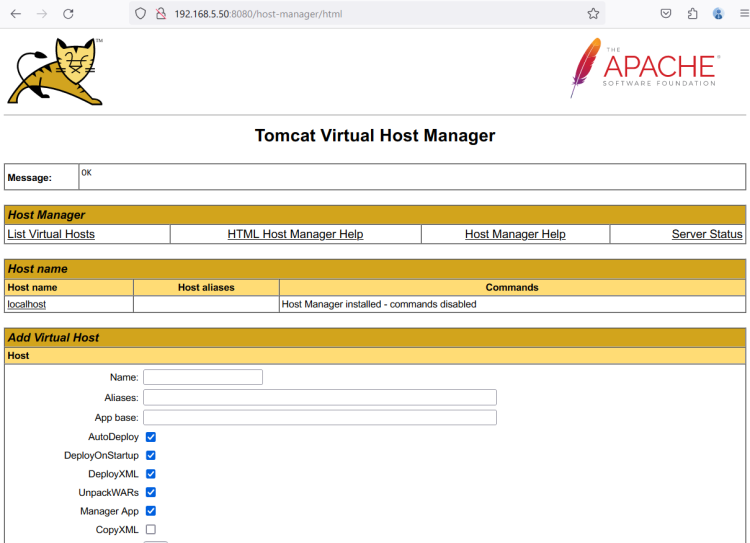Click the Apache Software Foundation logo
Screen dimensions: 750x543
[x=645, y=68]
